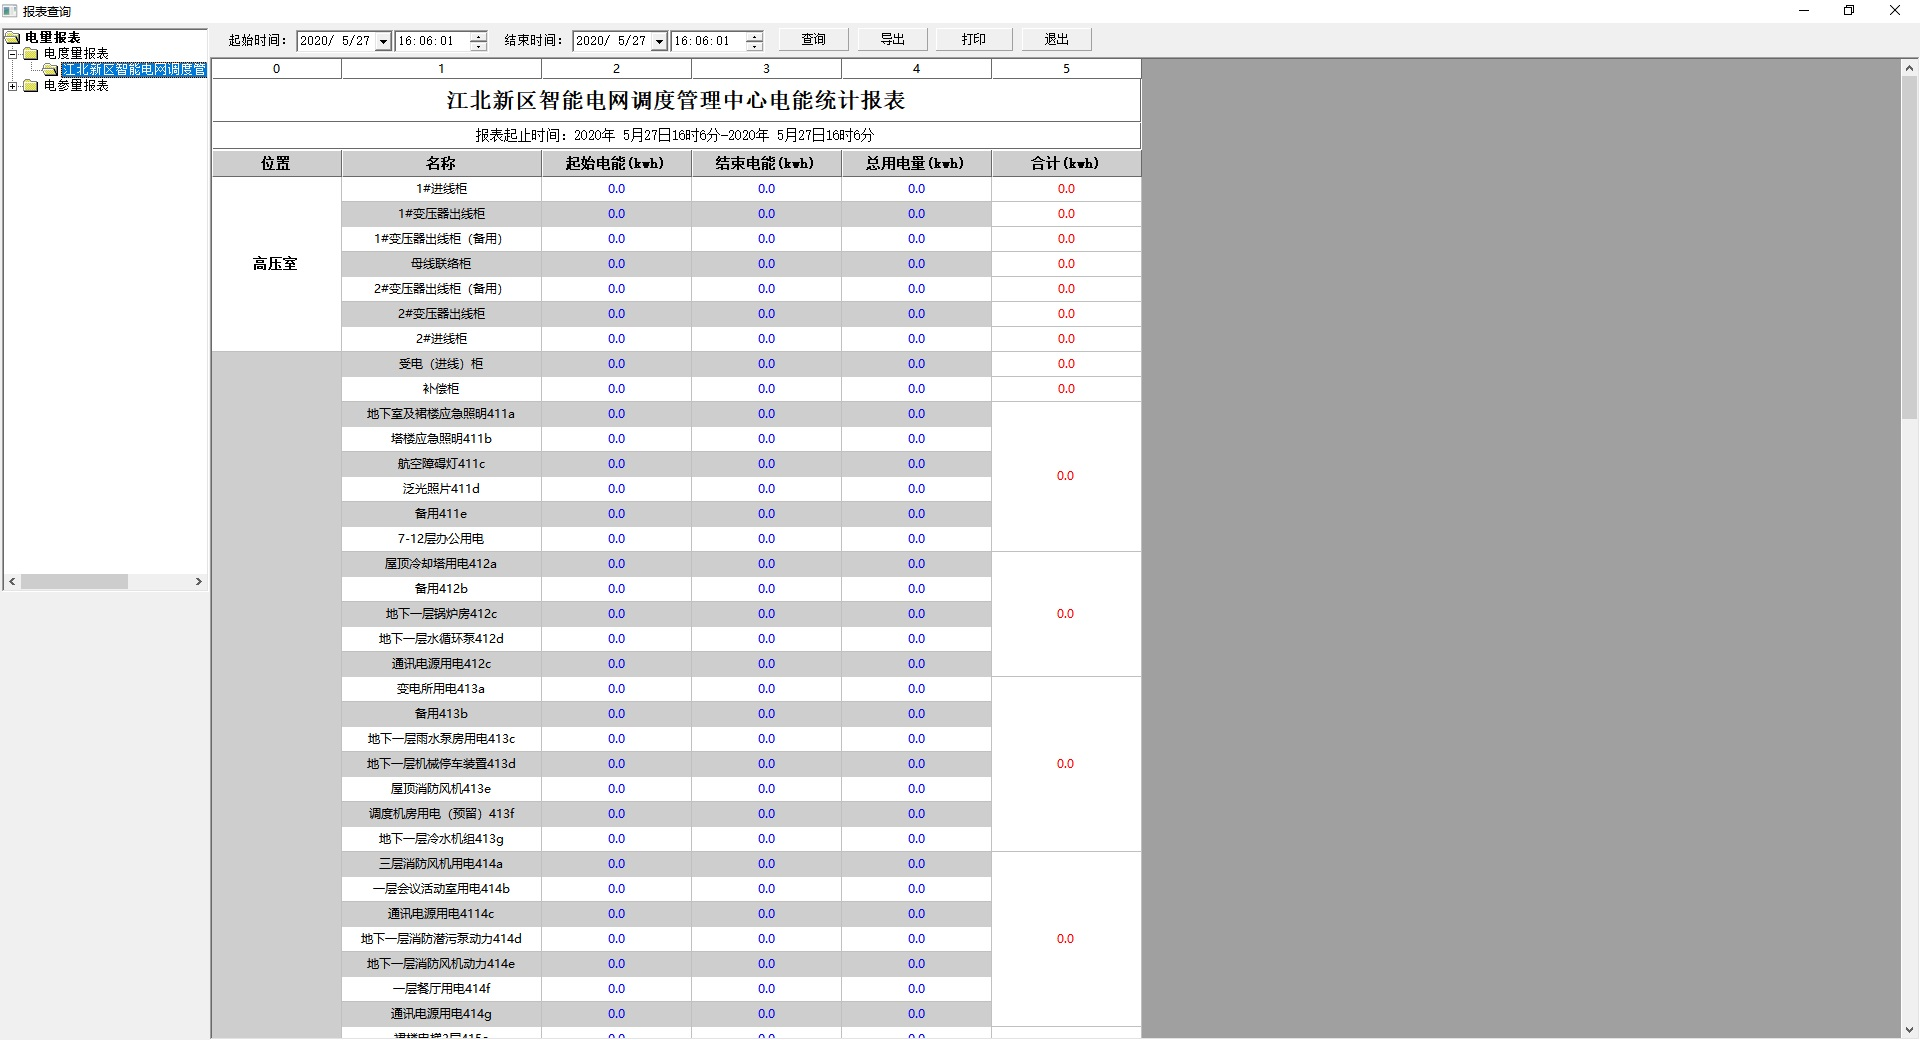This screenshot has width=1920, height=1040.
Task: Click the 电度量报表 folder icon
Action: coord(31,54)
